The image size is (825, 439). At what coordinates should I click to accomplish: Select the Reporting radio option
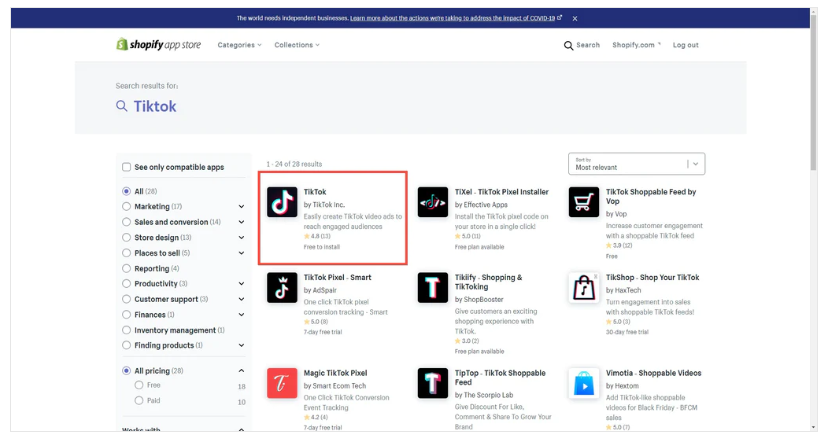pyautogui.click(x=126, y=268)
